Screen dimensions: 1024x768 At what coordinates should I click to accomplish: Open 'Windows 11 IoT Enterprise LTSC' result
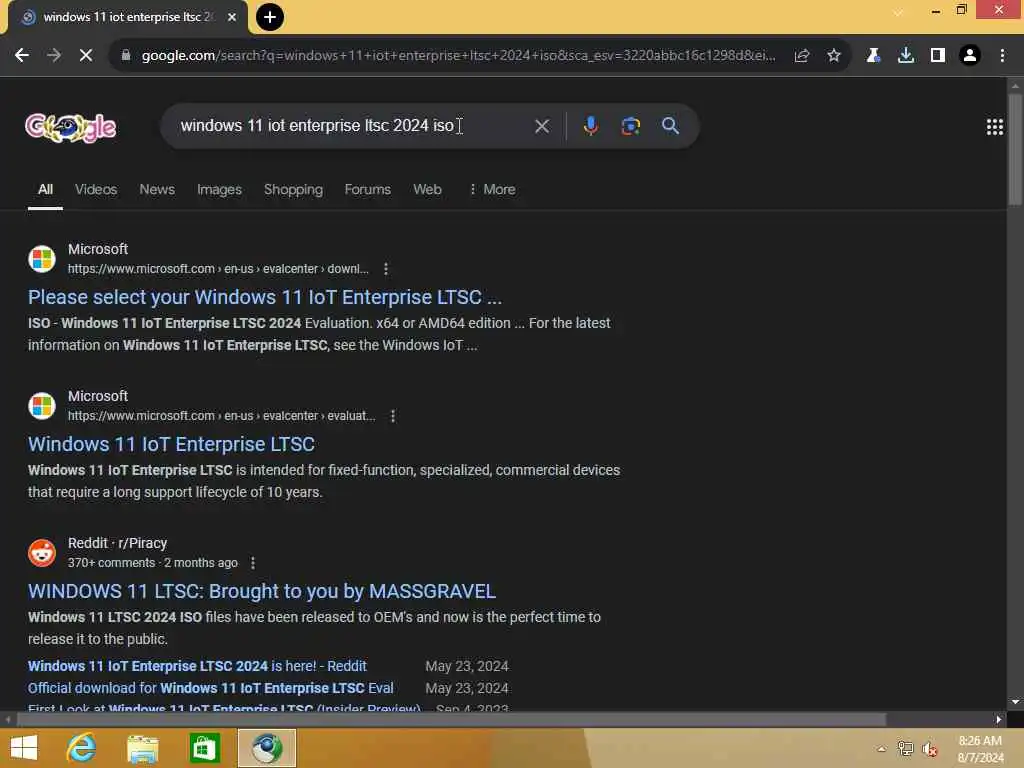[x=171, y=444]
